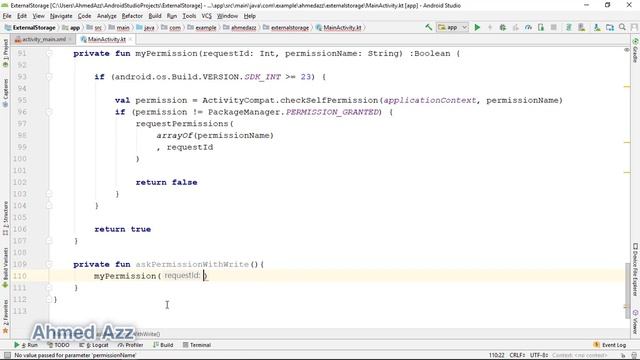Open the Window menu
Image resolution: width=640 pixels, height=360 pixels.
click(x=227, y=16)
